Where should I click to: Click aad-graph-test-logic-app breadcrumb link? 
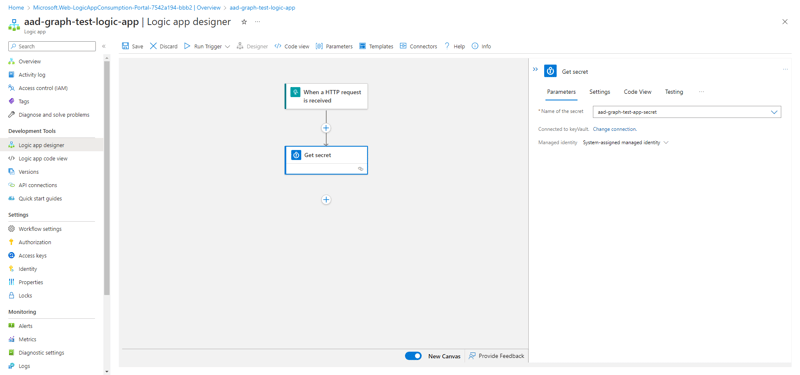(262, 8)
